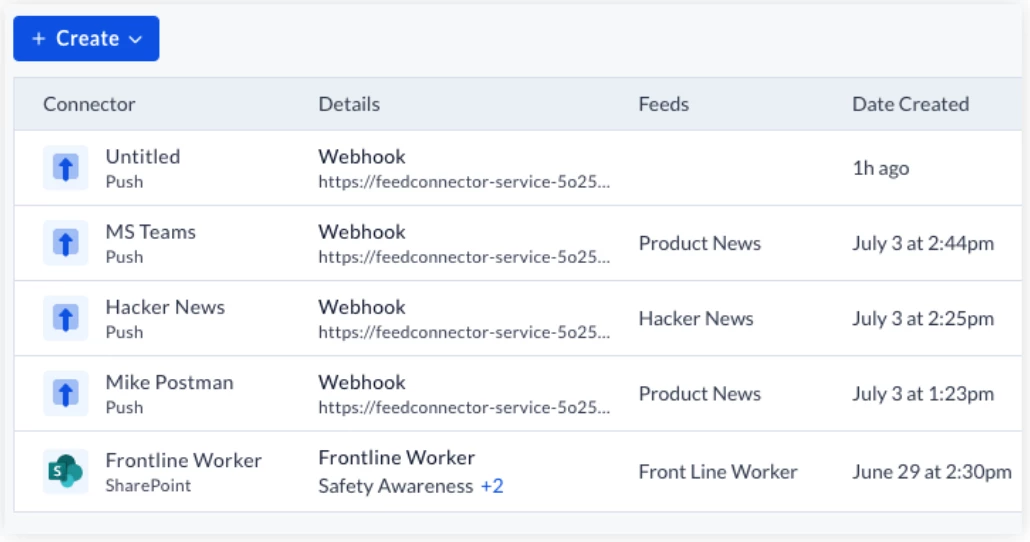Open the Frontline Worker connector name
Image resolution: width=1030 pixels, height=542 pixels.
click(x=183, y=460)
